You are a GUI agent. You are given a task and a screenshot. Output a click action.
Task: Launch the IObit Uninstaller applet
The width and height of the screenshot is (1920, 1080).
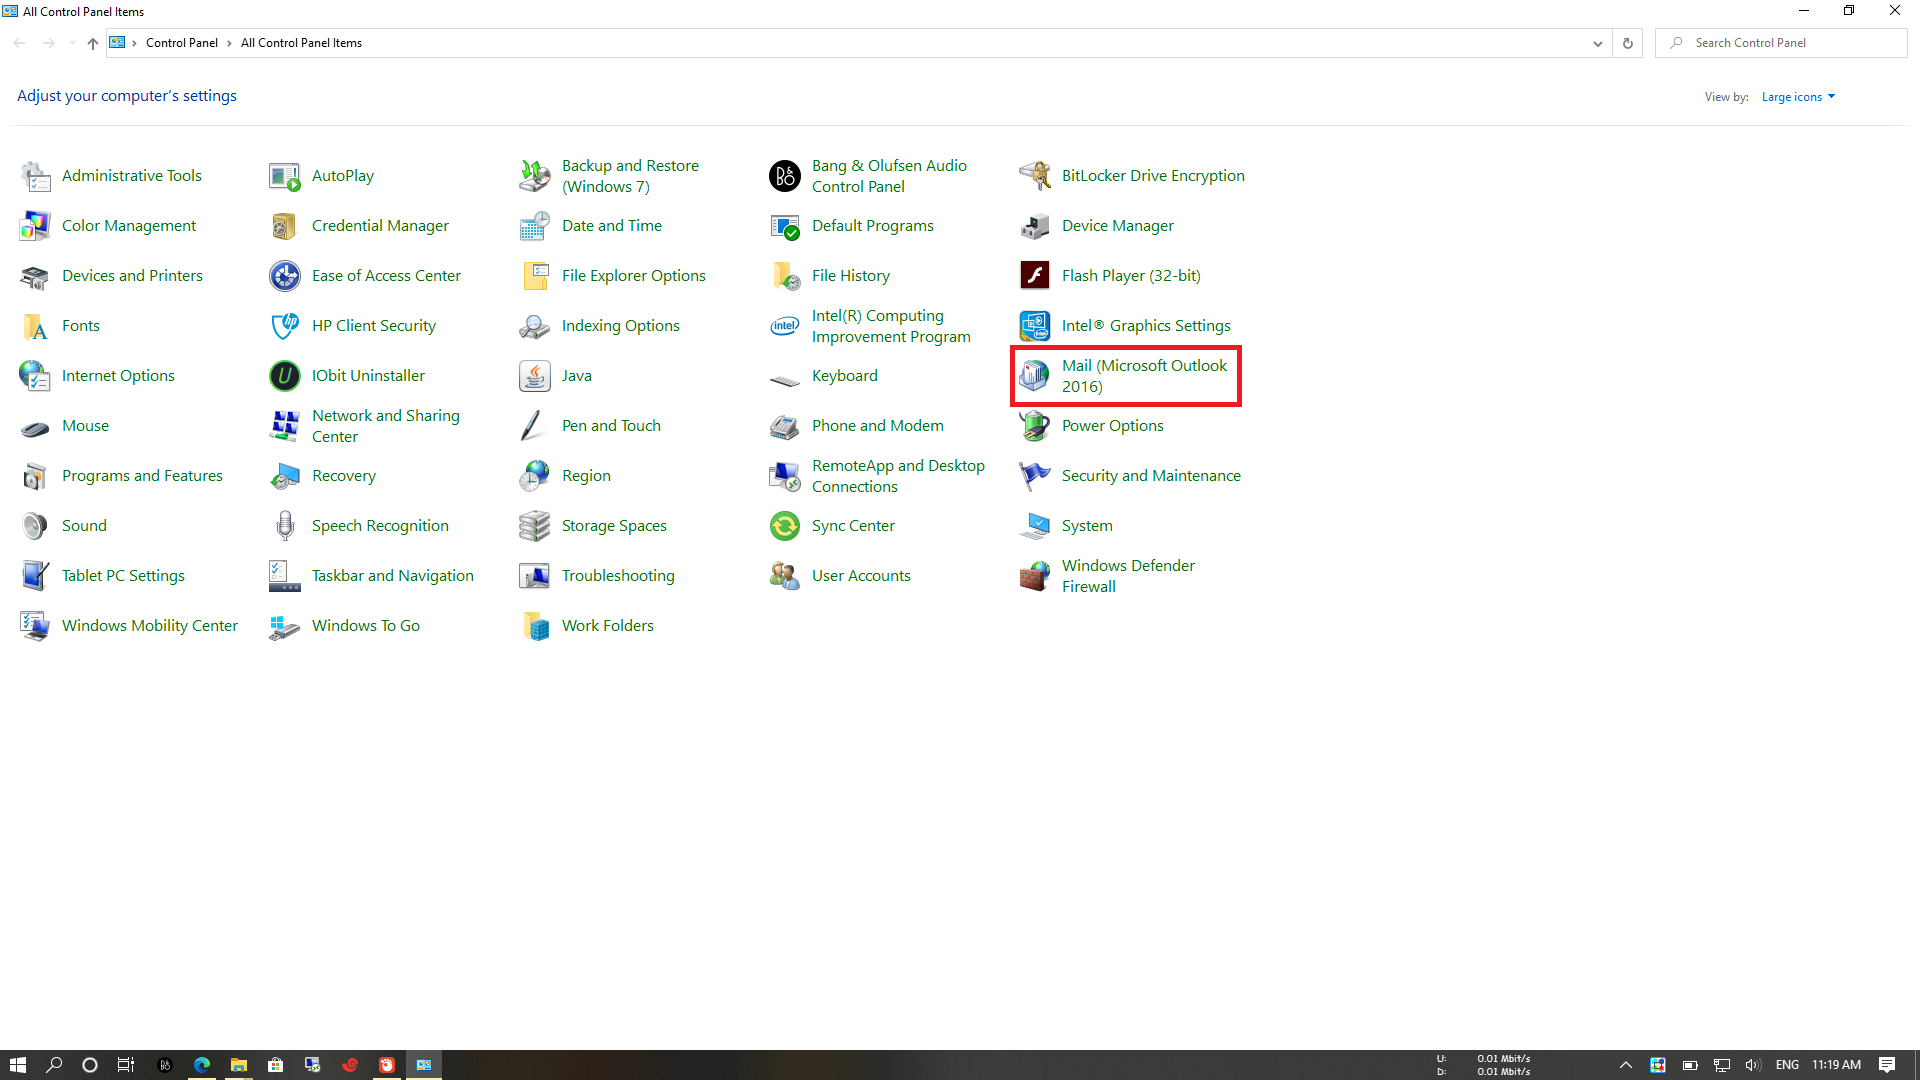click(368, 375)
